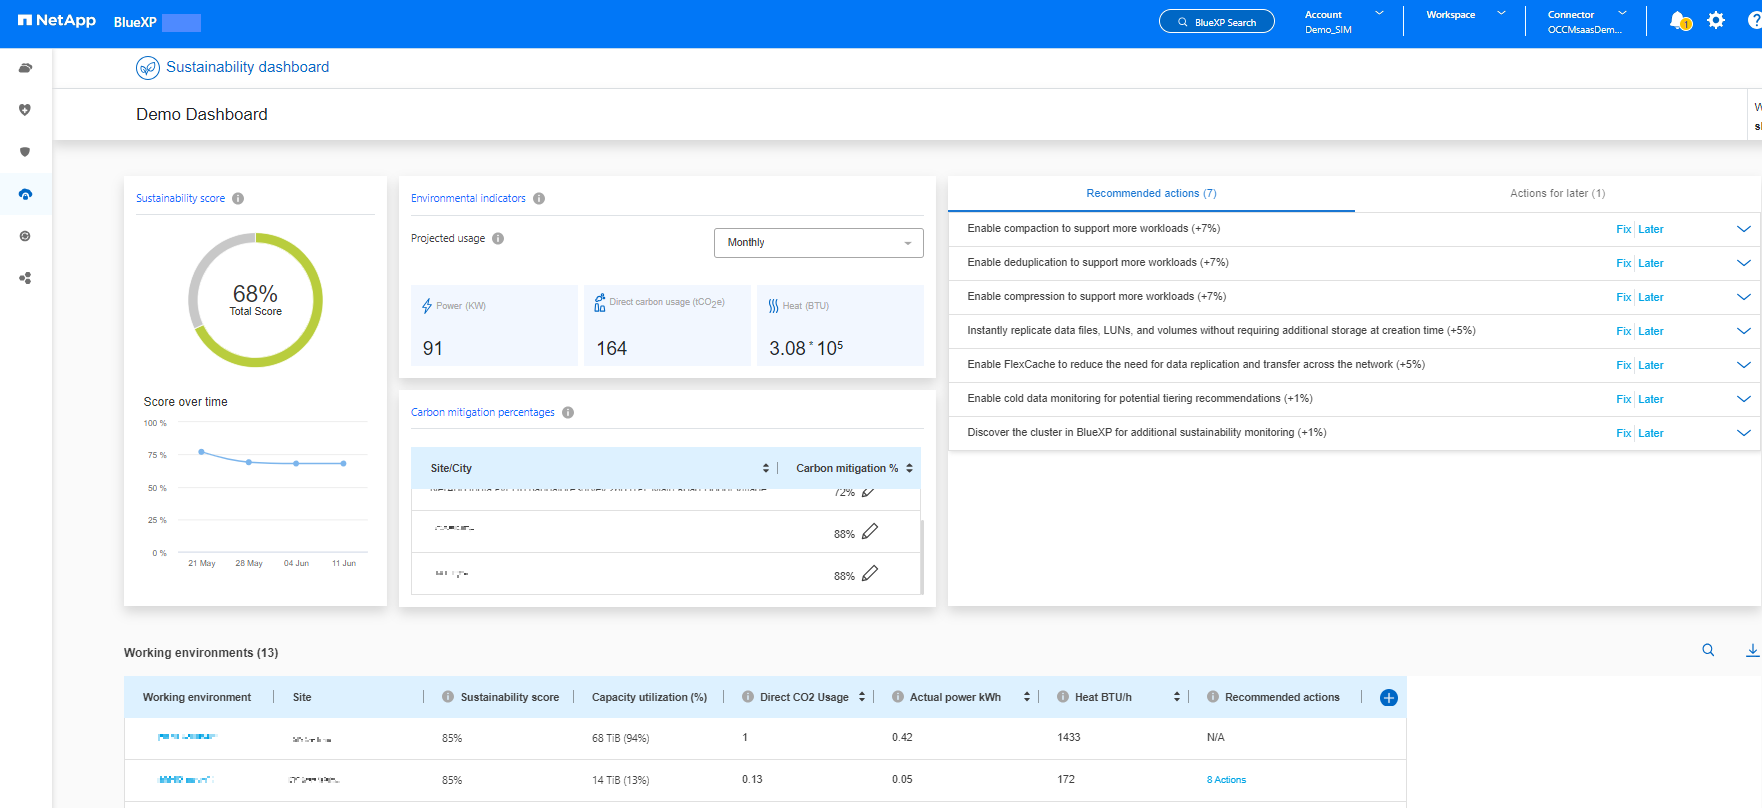The width and height of the screenshot is (1762, 808).
Task: Open the settings gear icon
Action: tap(1716, 21)
